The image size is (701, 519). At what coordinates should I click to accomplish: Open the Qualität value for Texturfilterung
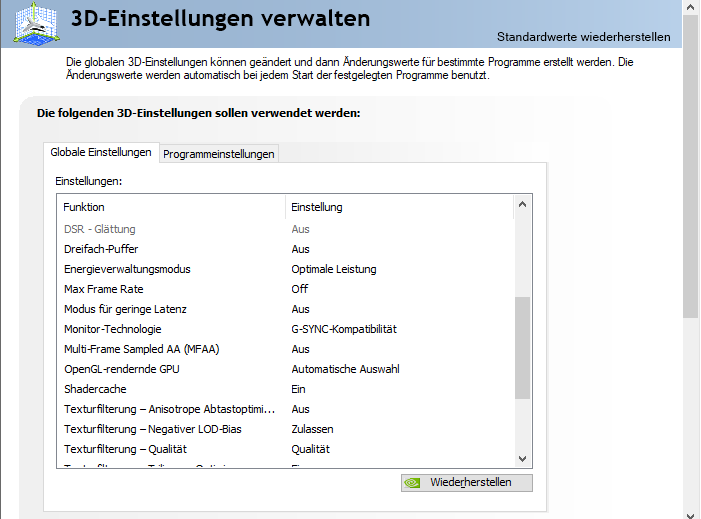pyautogui.click(x=311, y=449)
